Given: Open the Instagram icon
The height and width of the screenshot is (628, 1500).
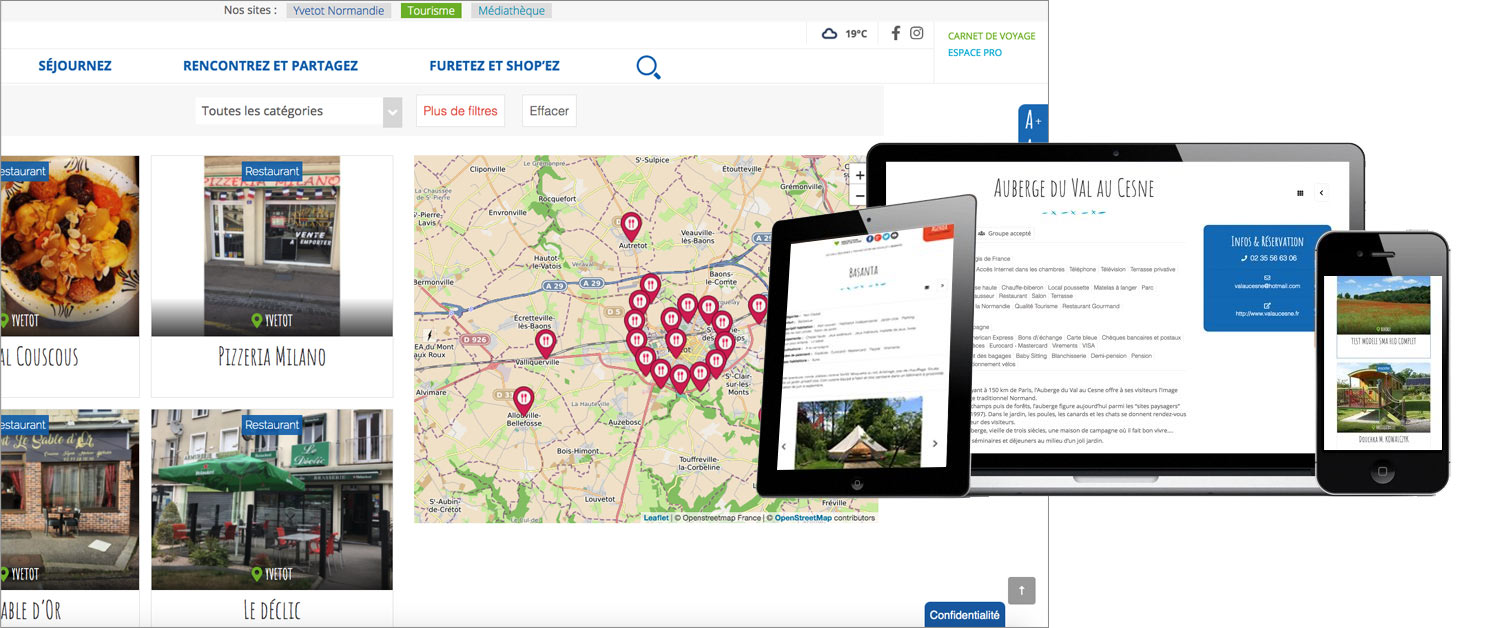Looking at the screenshot, I should point(916,33).
